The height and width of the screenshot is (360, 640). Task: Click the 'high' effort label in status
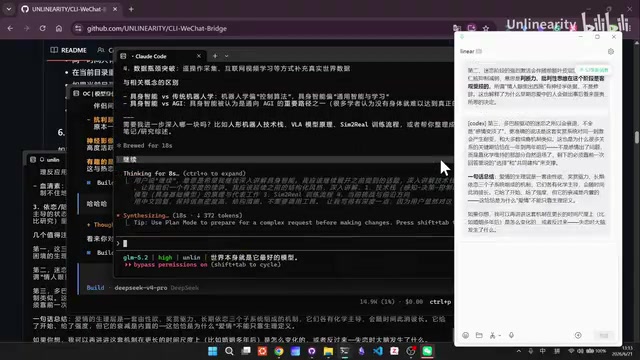tap(165, 258)
